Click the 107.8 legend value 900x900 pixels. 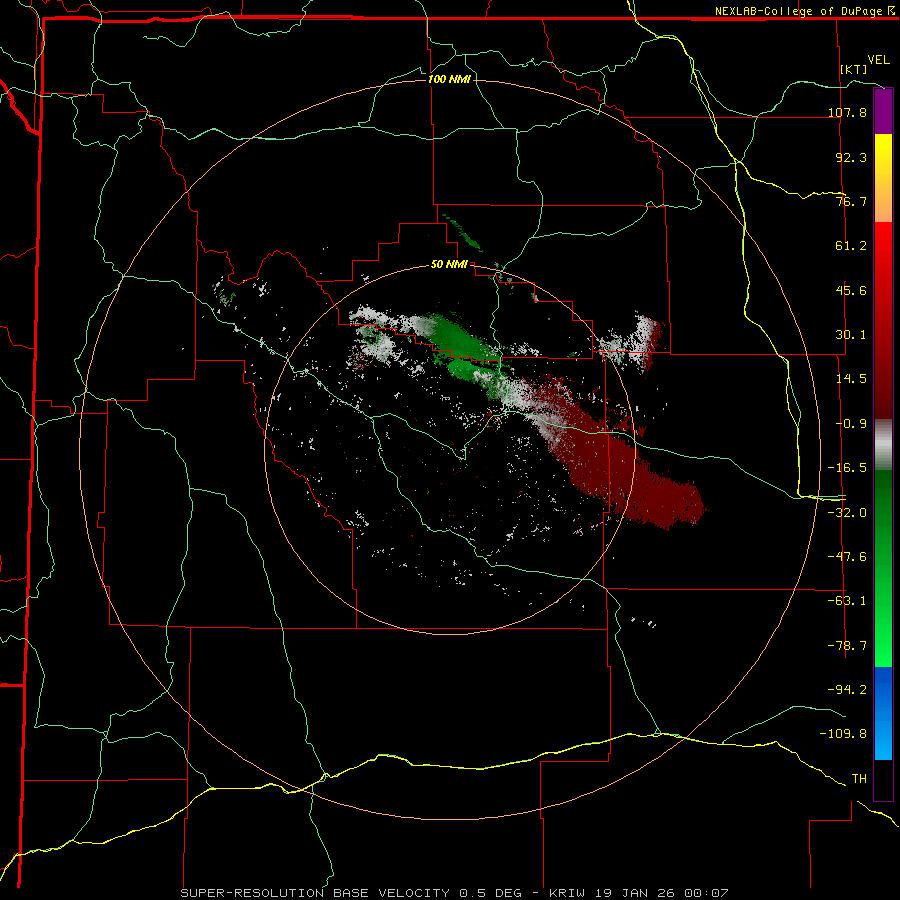[x=847, y=112]
